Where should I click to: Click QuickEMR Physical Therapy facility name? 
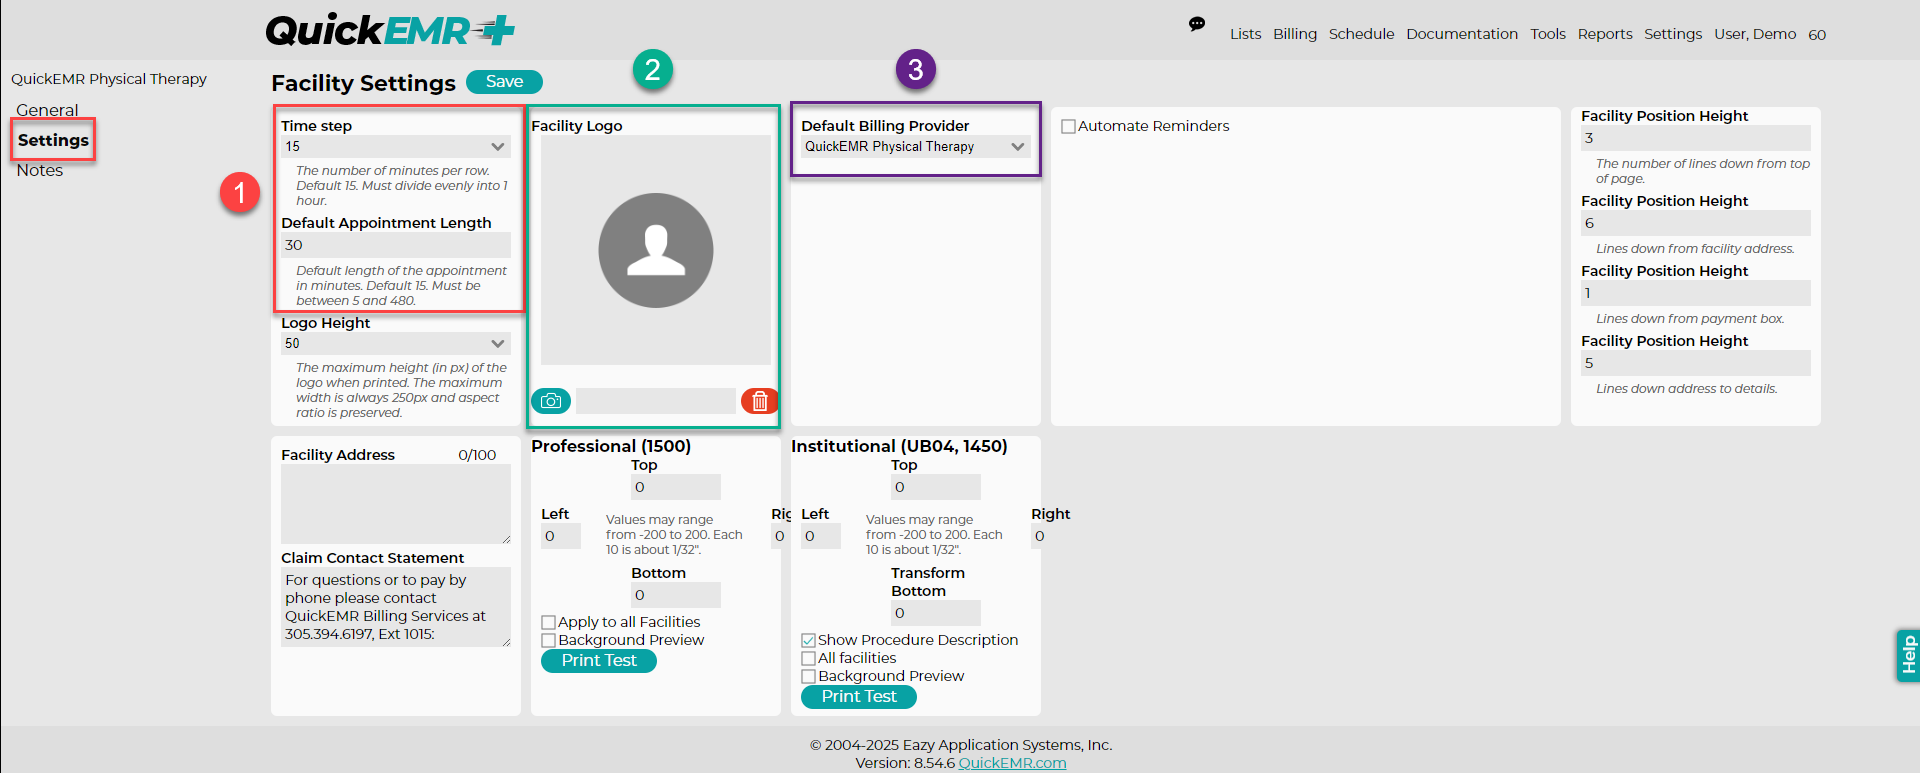tap(109, 79)
